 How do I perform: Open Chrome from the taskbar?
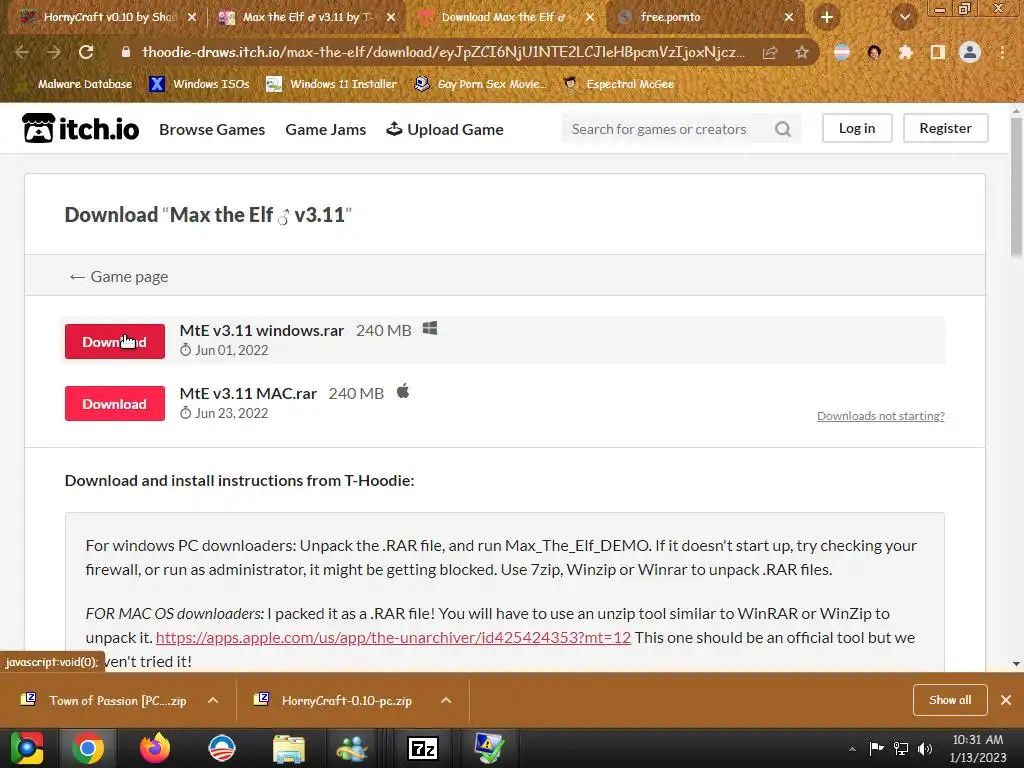pos(88,748)
